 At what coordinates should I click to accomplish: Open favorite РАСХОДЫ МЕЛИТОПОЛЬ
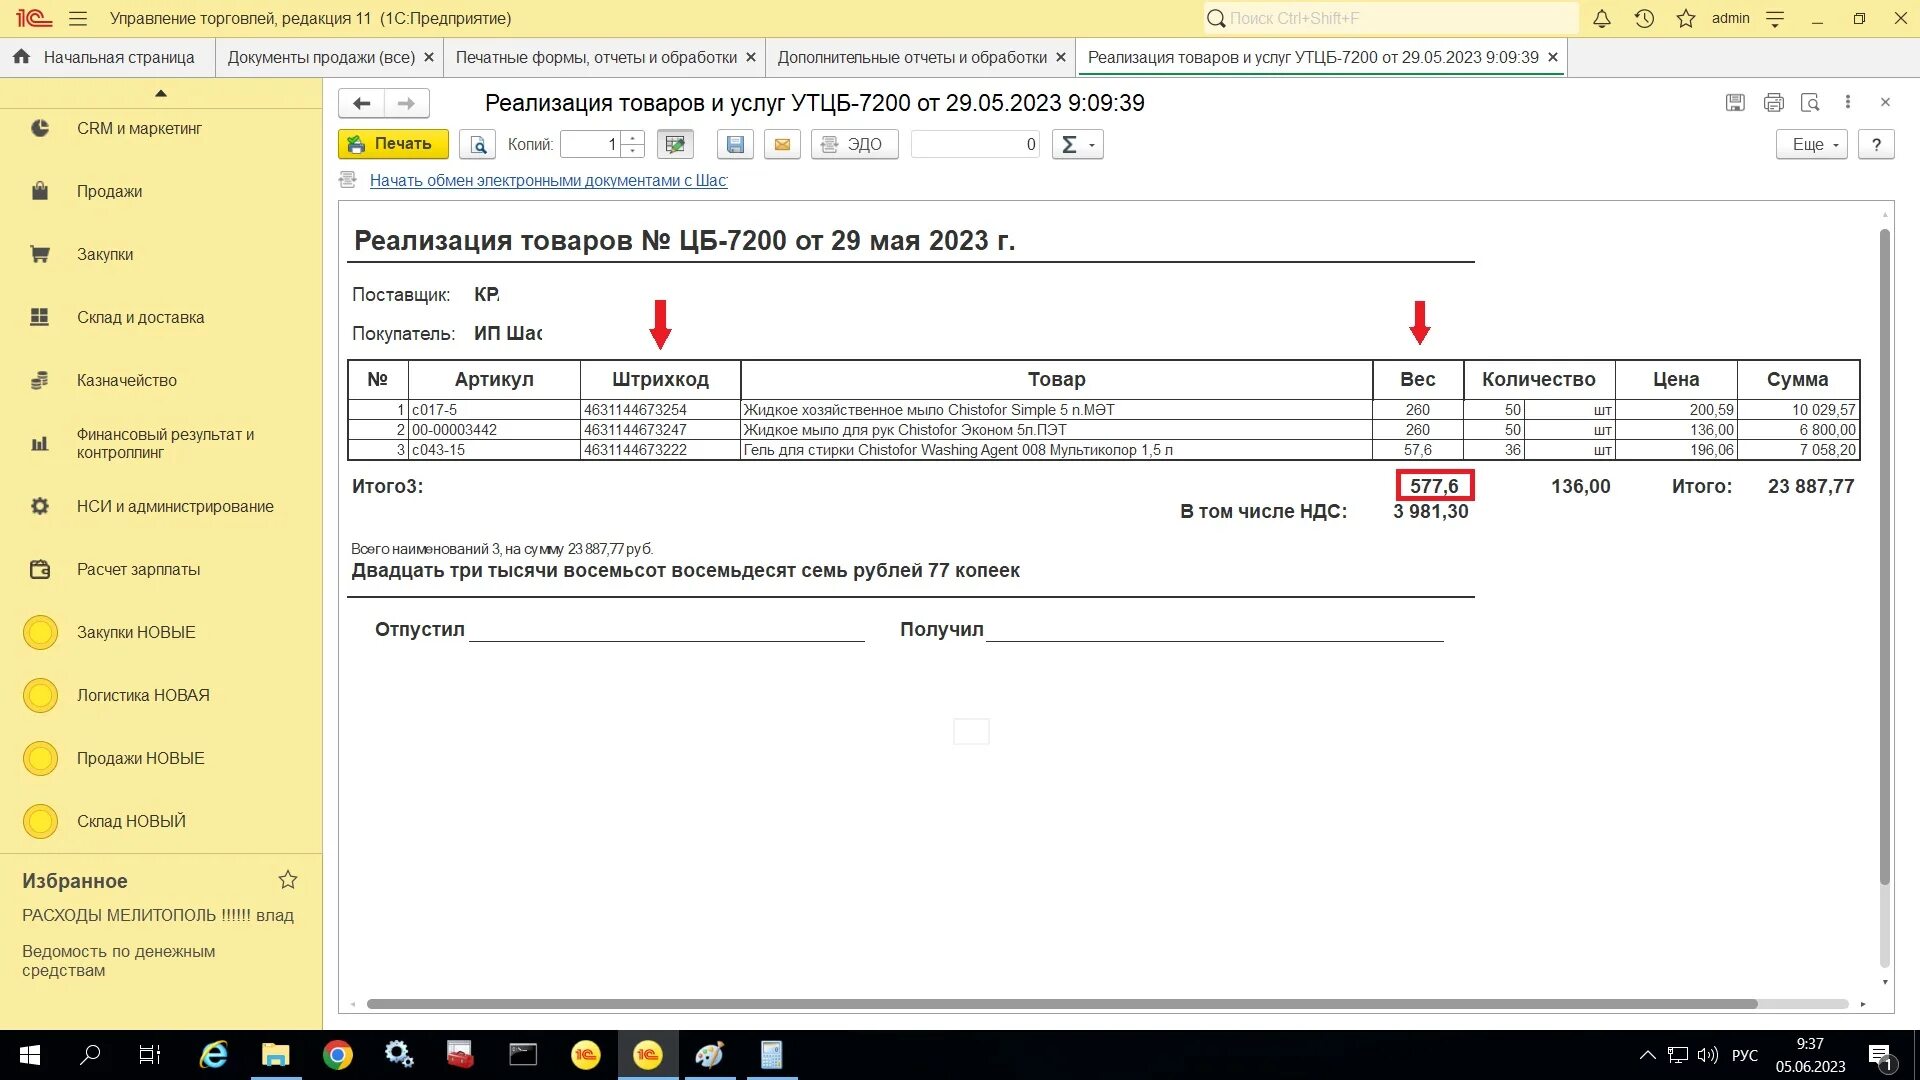click(x=158, y=915)
